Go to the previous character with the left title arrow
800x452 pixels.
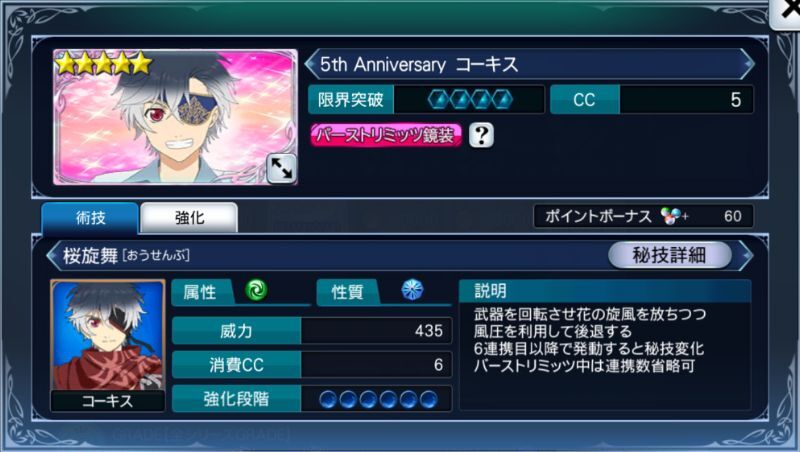(311, 64)
